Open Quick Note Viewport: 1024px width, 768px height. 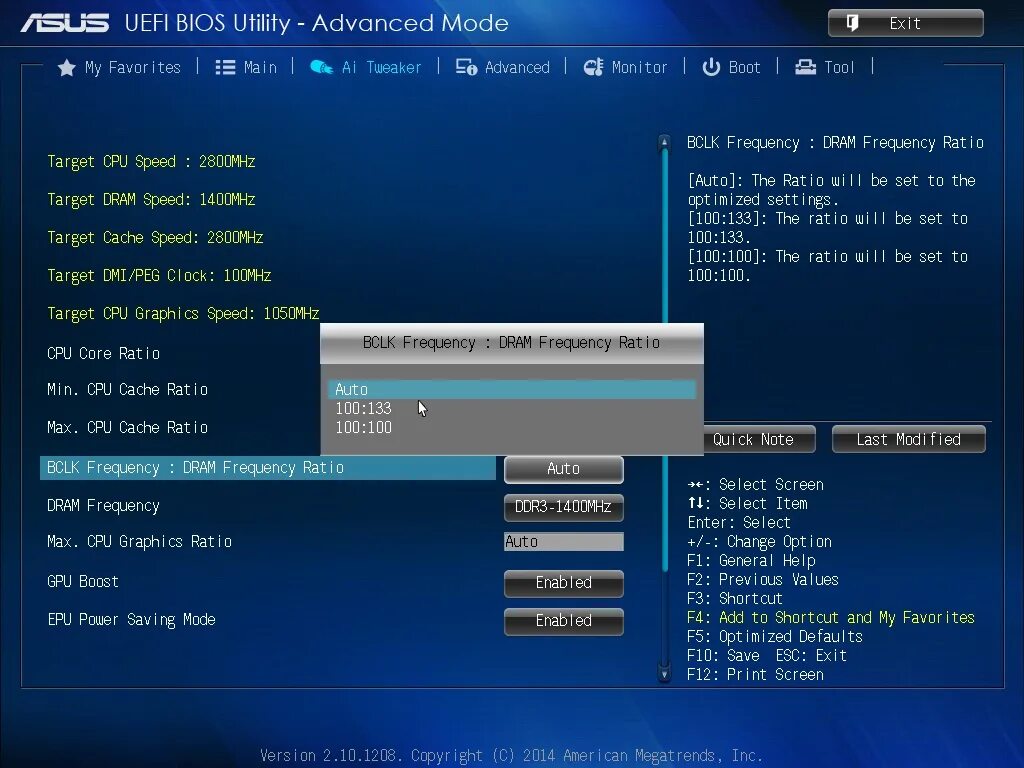(x=760, y=440)
